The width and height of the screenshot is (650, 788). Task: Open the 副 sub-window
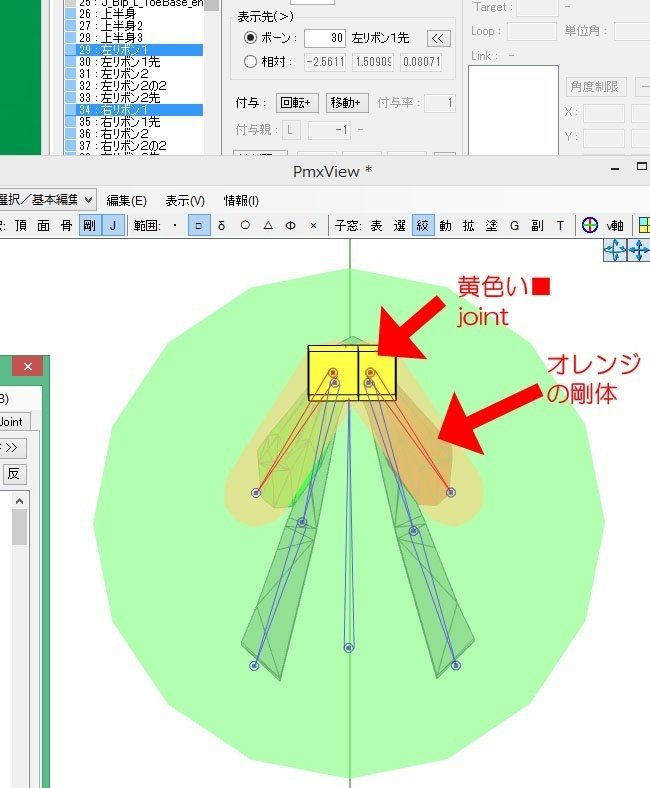pyautogui.click(x=537, y=226)
